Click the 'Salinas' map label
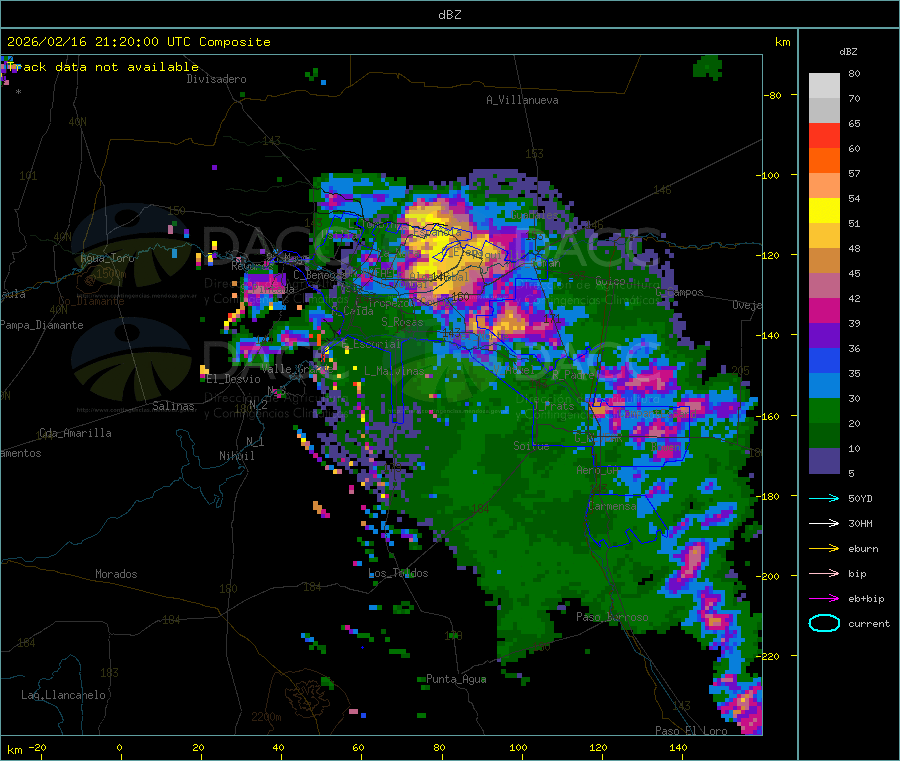The image size is (900, 761). pos(173,406)
